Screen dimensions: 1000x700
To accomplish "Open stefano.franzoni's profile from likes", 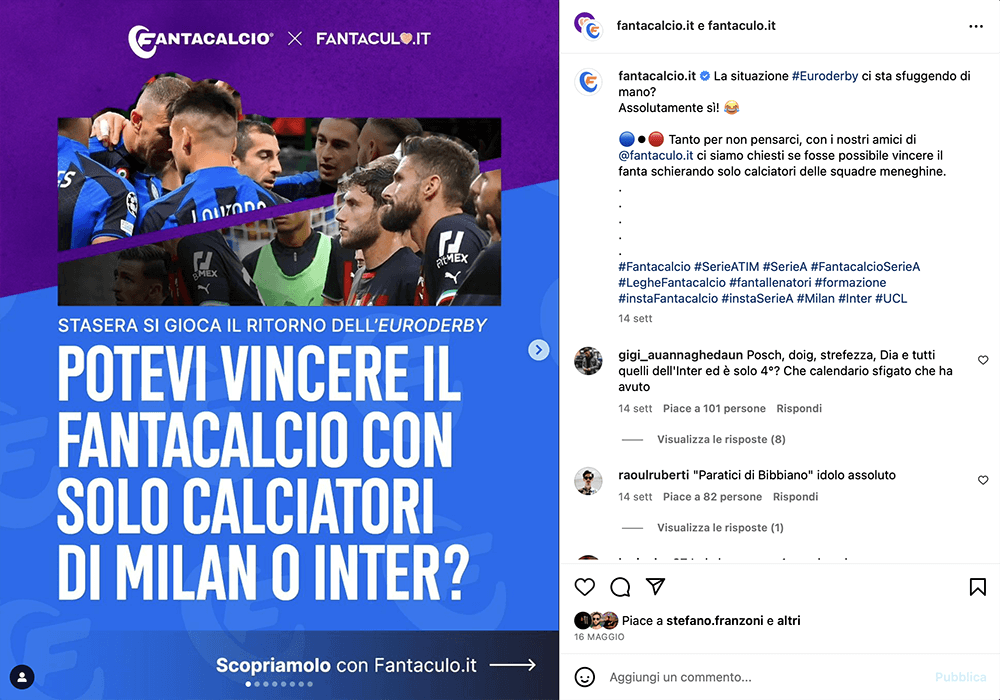I will pos(714,620).
